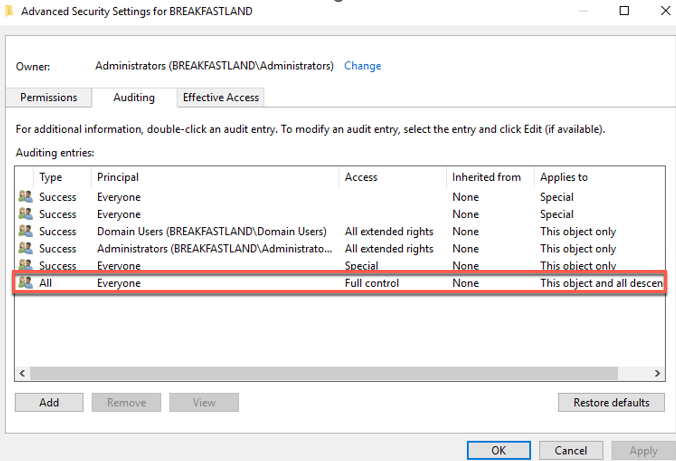Click user icon of the highlighted All entry
676x461 pixels.
click(25, 283)
